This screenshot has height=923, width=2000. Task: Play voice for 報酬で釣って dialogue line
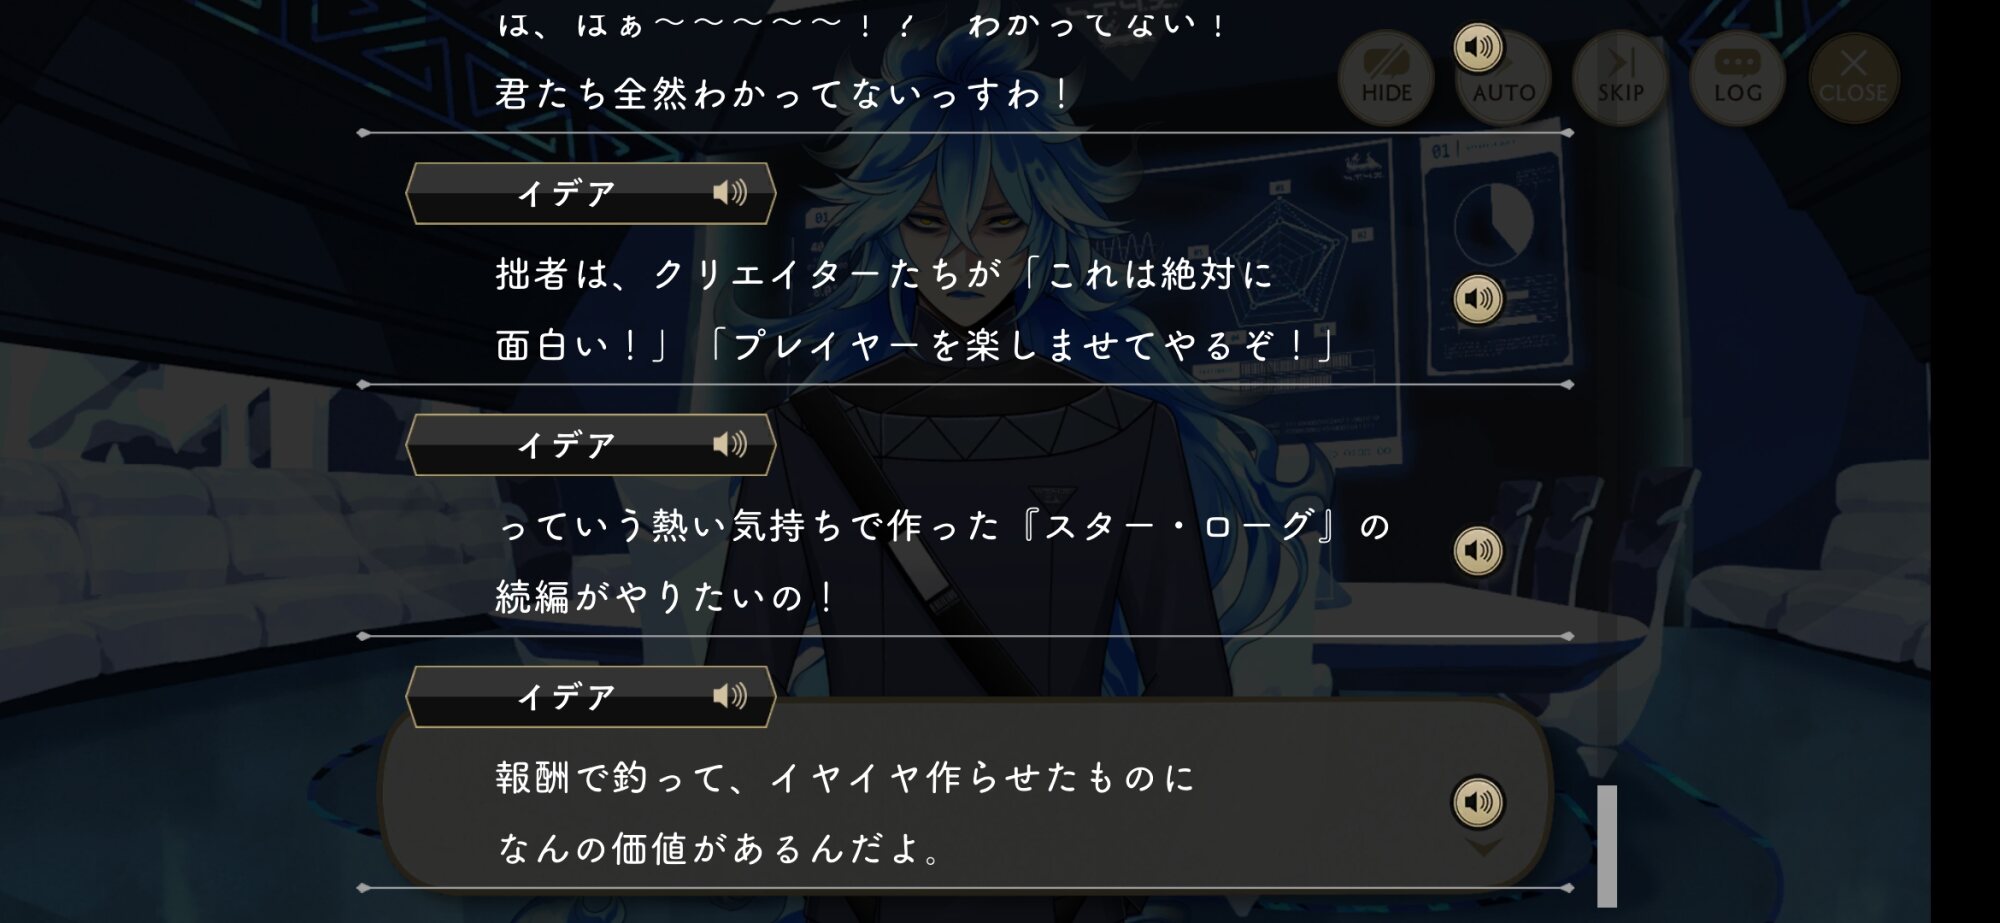pos(1478,802)
